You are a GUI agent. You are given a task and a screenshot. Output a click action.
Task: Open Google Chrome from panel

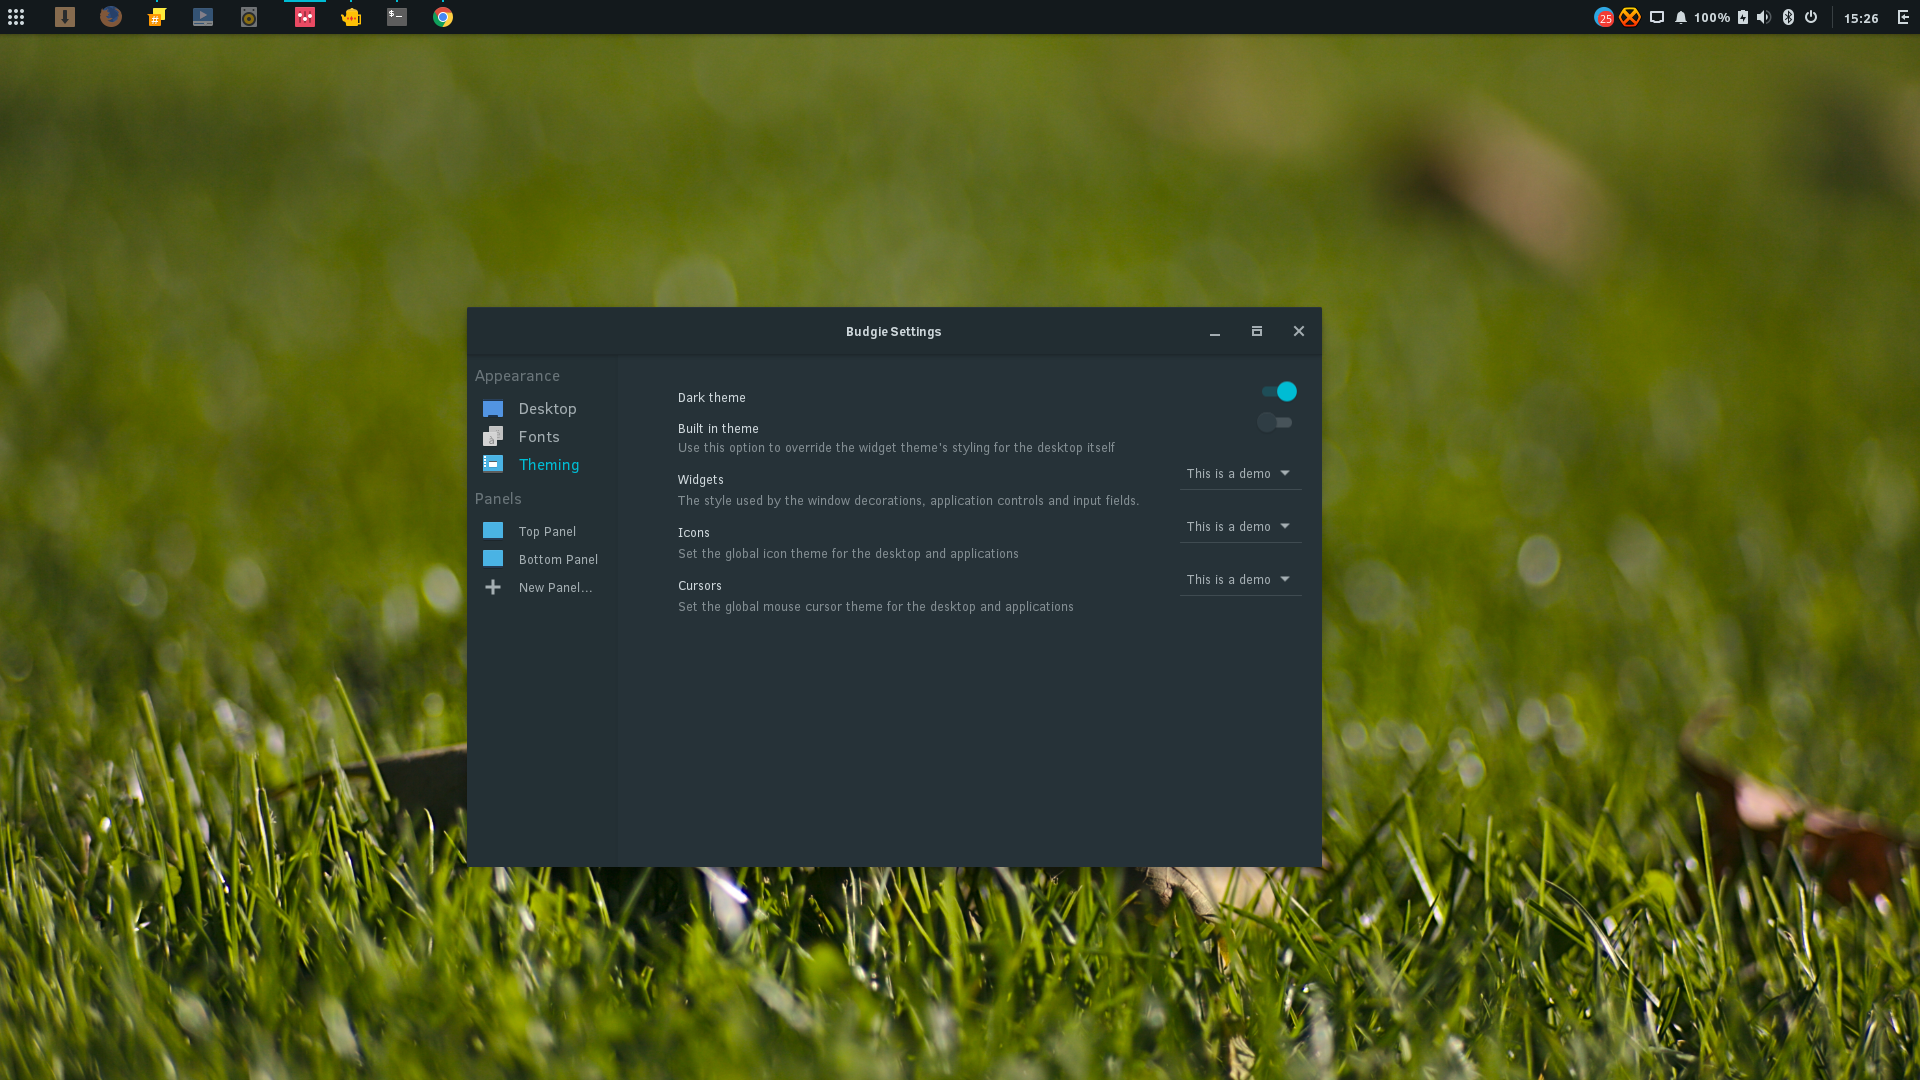click(443, 17)
